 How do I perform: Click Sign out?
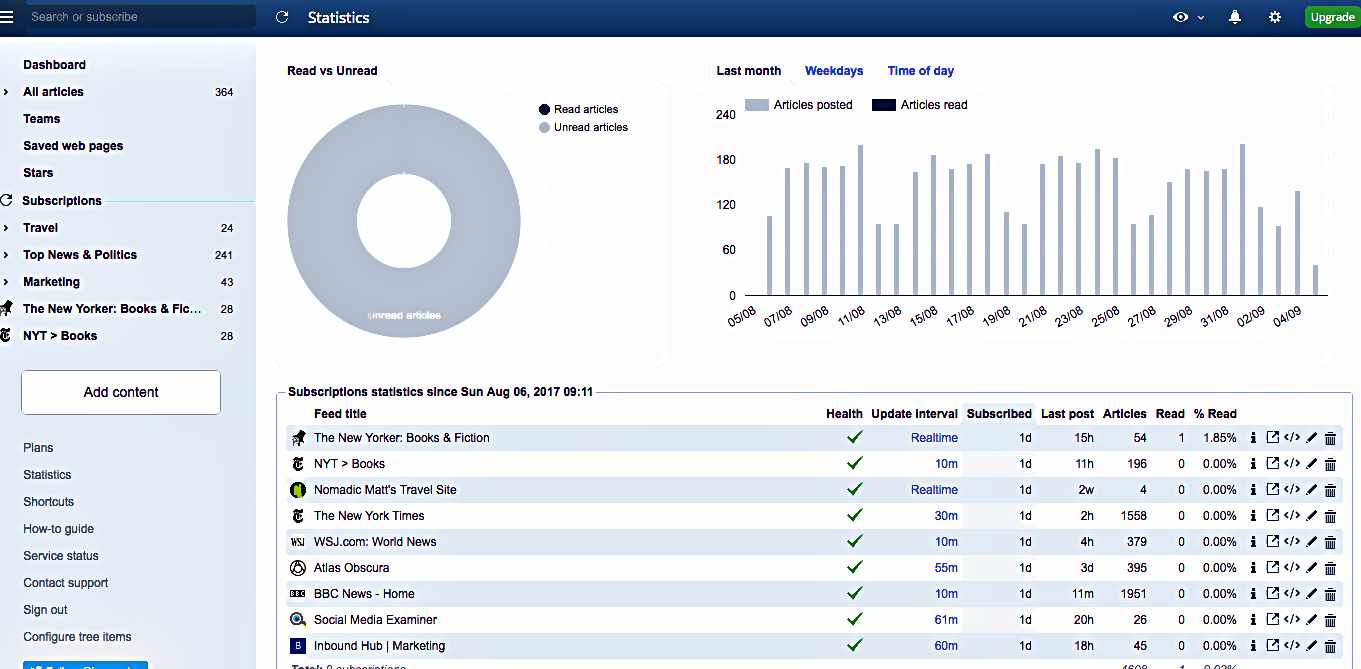pos(46,610)
